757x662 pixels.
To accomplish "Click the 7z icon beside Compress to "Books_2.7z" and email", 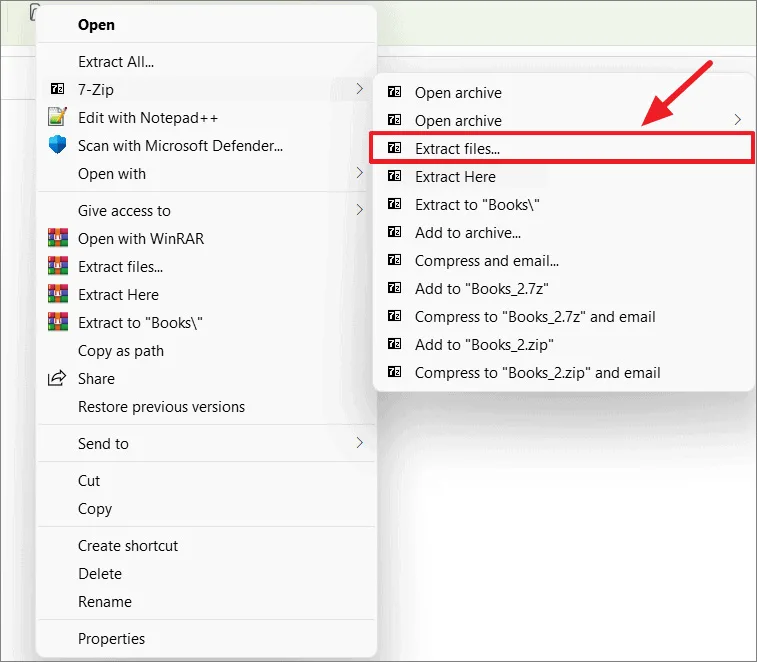I will point(394,316).
